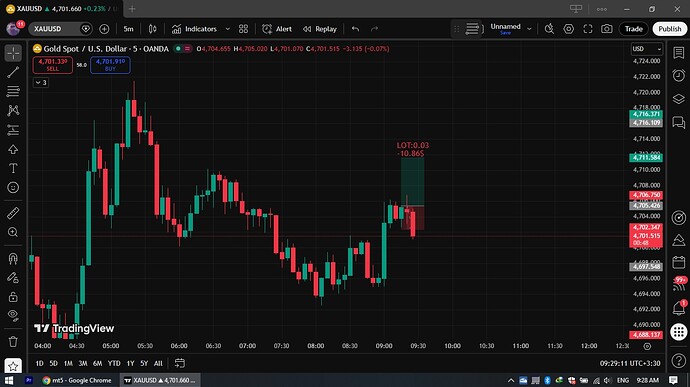Select the crosshair cursor tool
The image size is (690, 387).
coord(13,53)
